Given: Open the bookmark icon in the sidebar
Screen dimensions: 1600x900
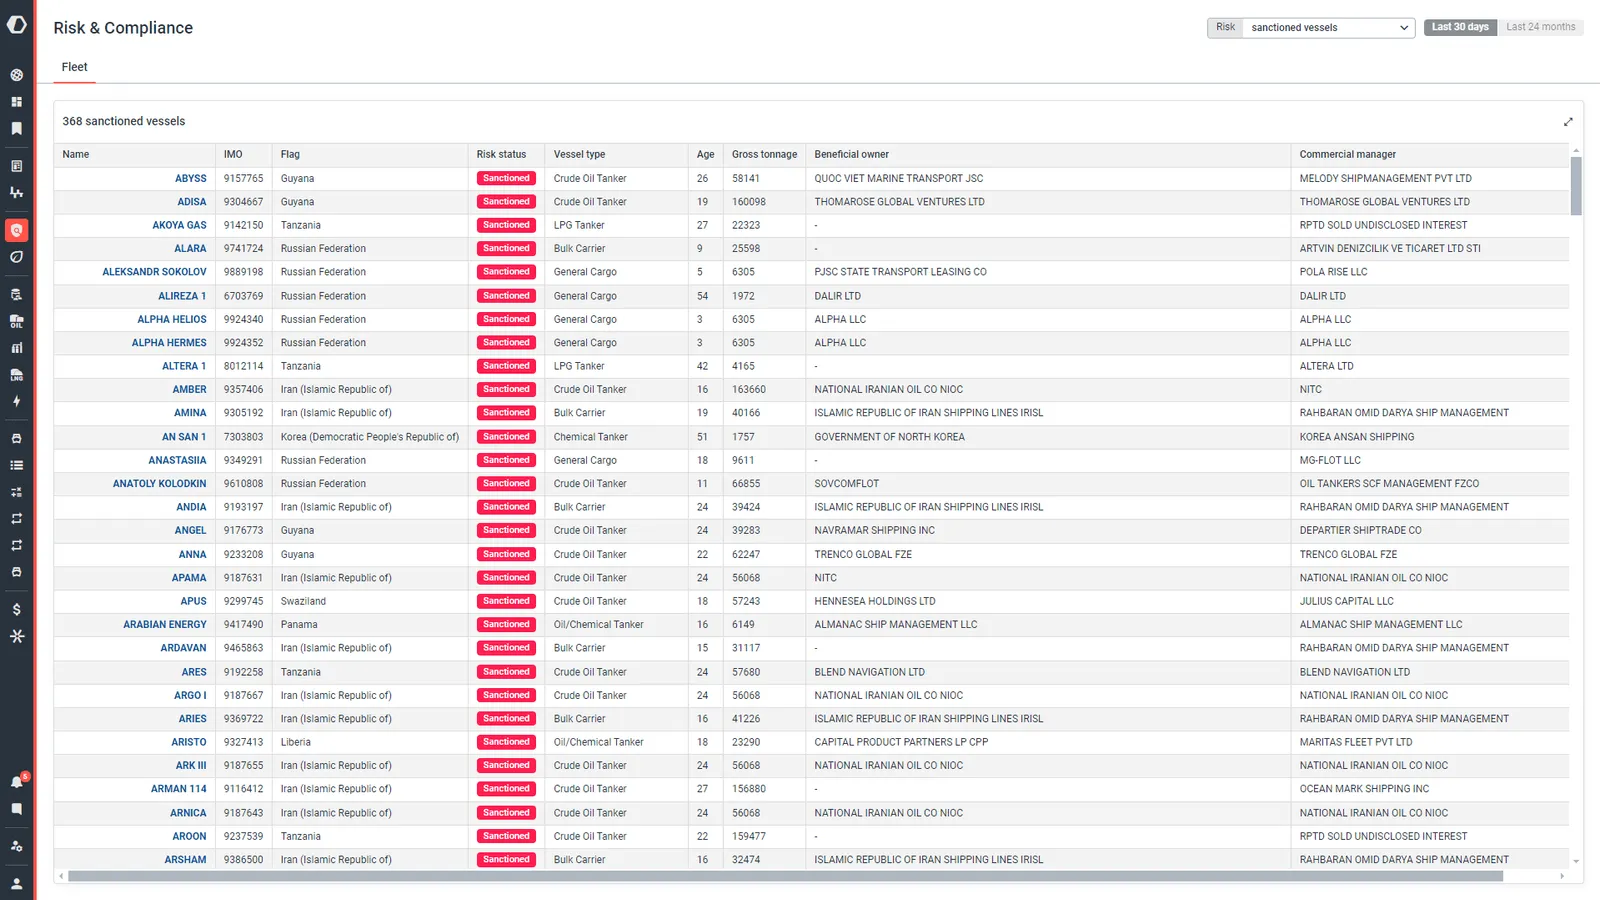Looking at the screenshot, I should coord(17,129).
